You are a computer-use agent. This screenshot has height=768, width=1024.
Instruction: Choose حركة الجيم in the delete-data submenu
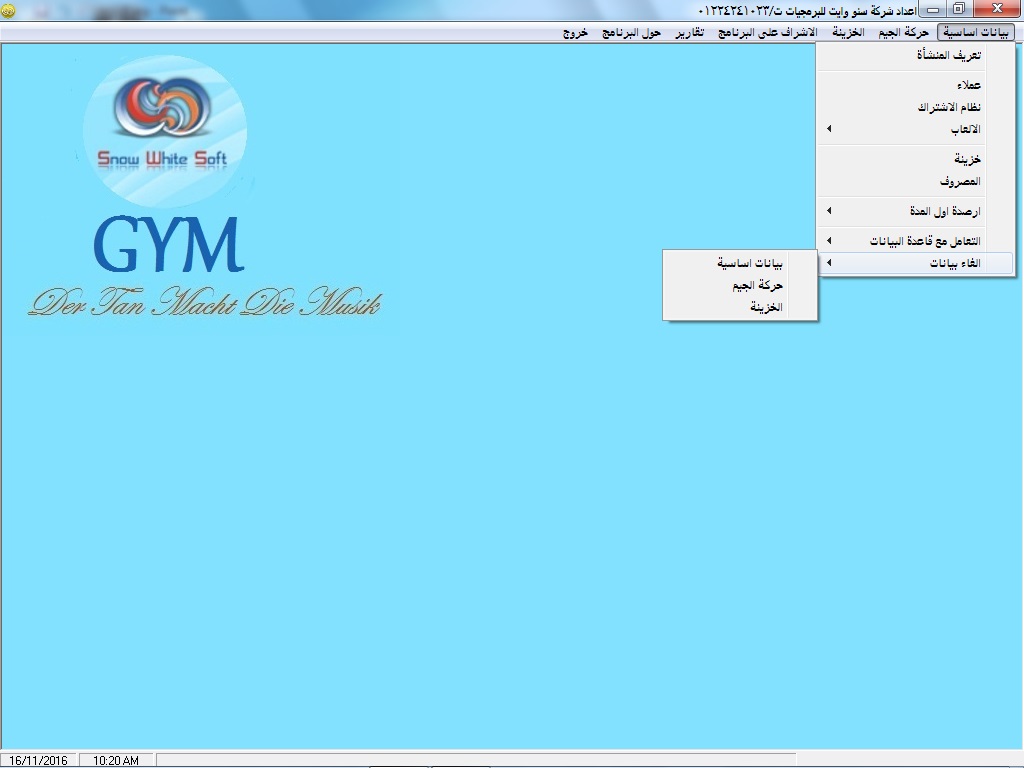click(x=757, y=285)
